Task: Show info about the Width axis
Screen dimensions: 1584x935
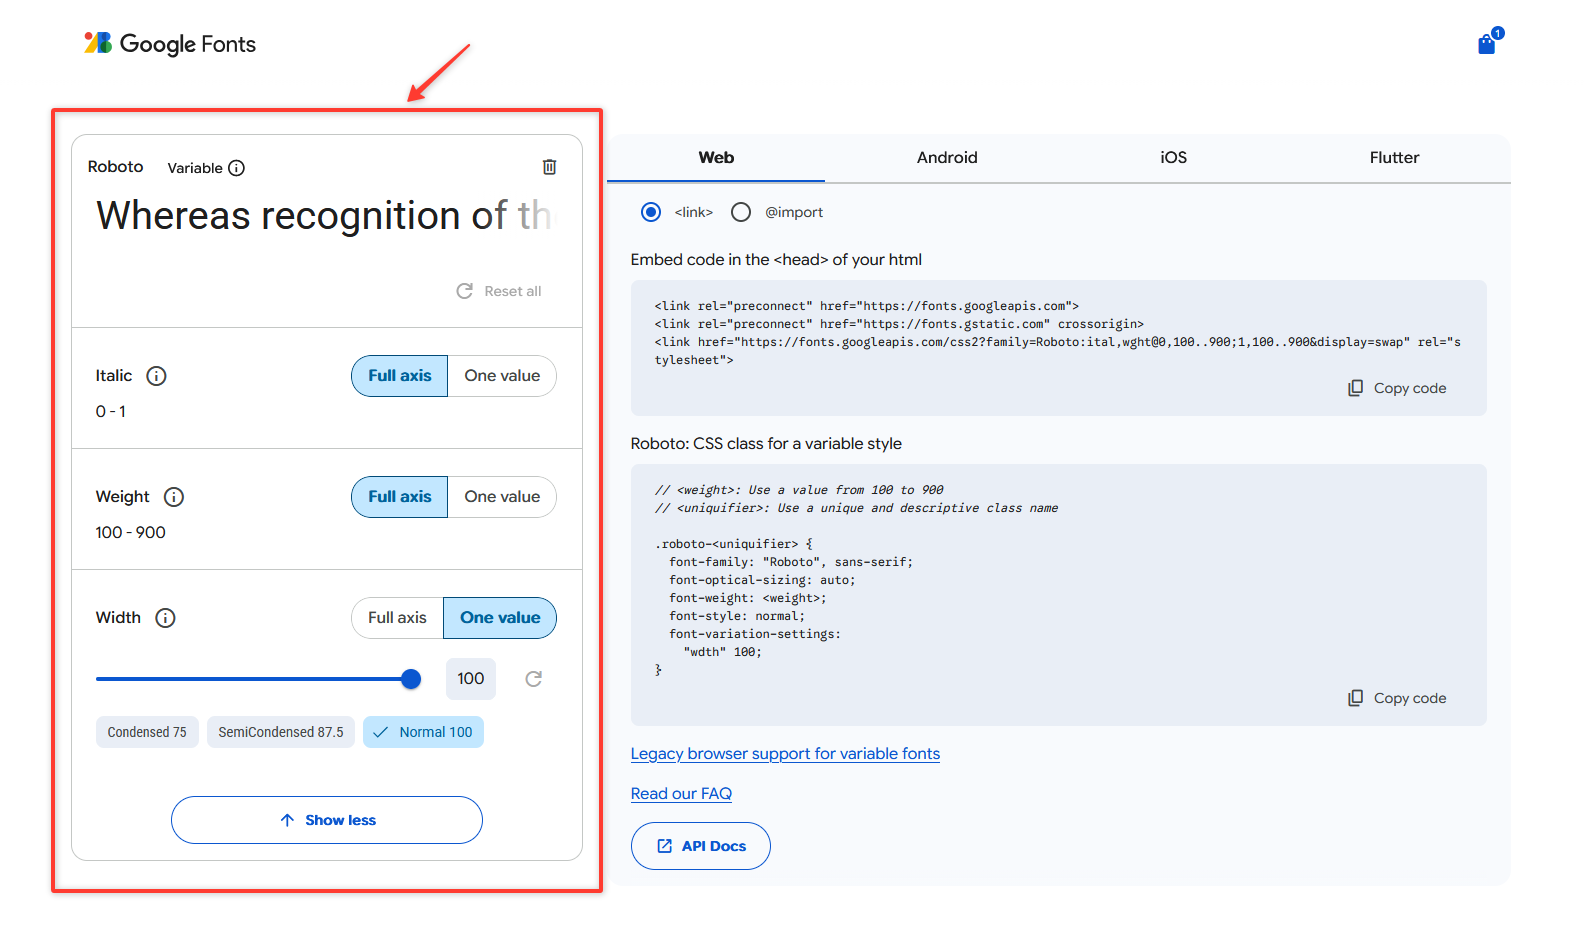Action: pyautogui.click(x=166, y=618)
